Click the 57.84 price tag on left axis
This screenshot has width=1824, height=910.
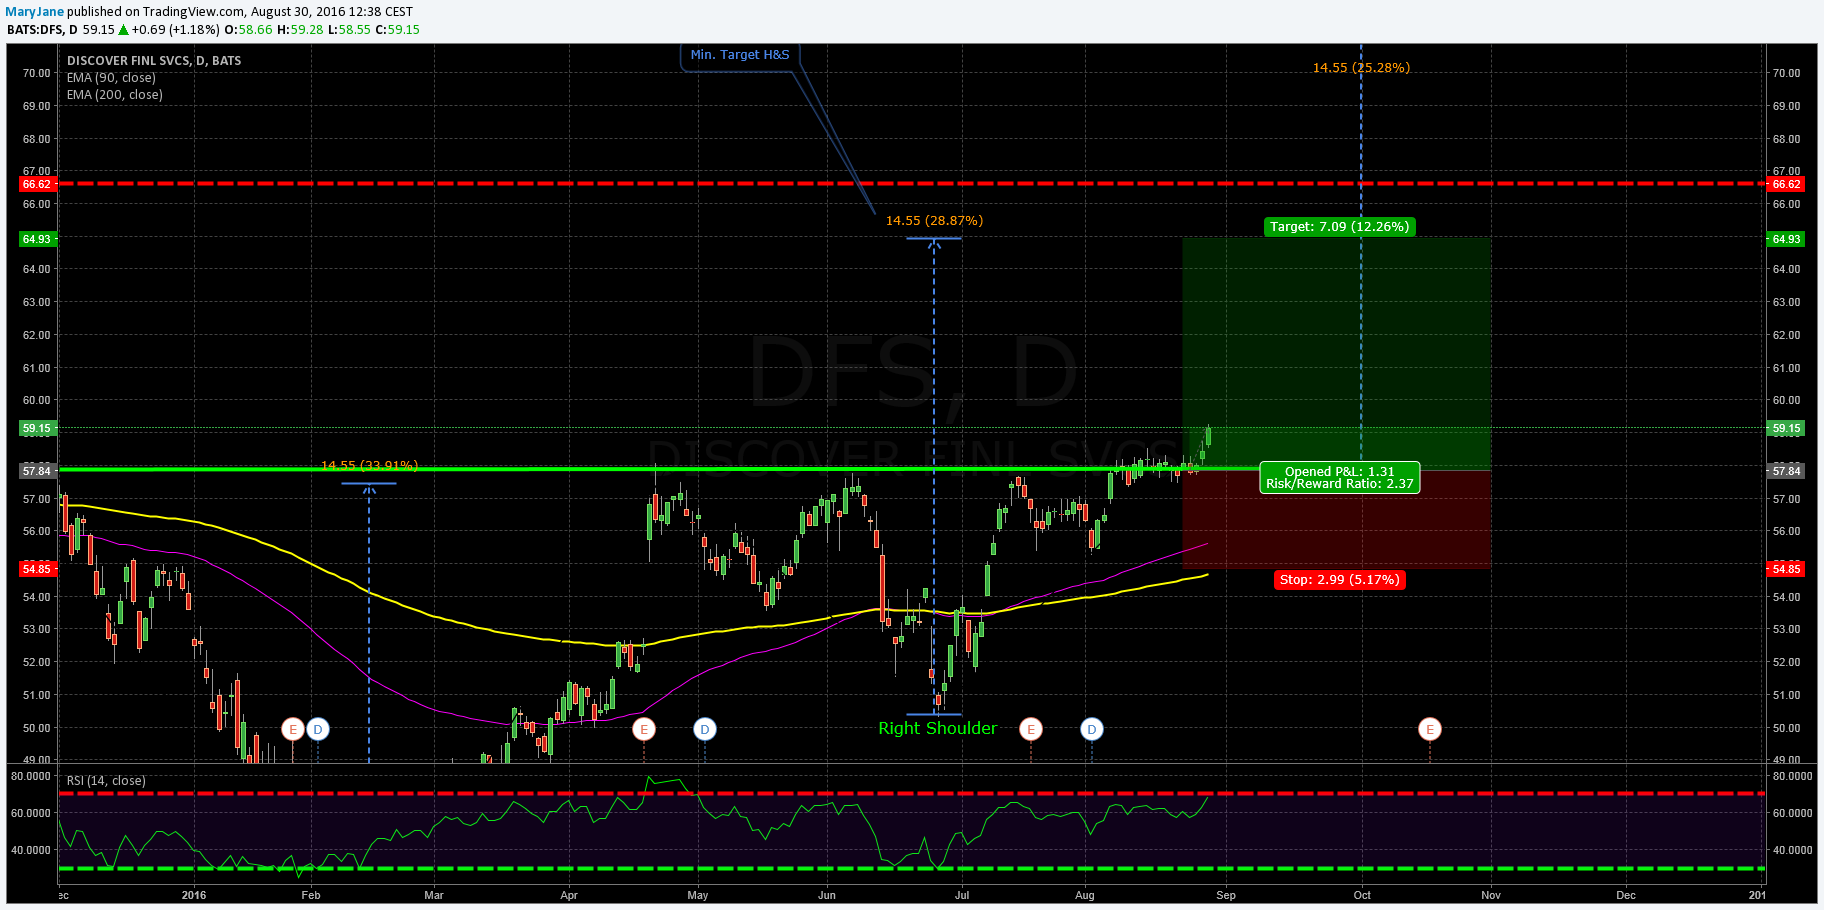(37, 471)
